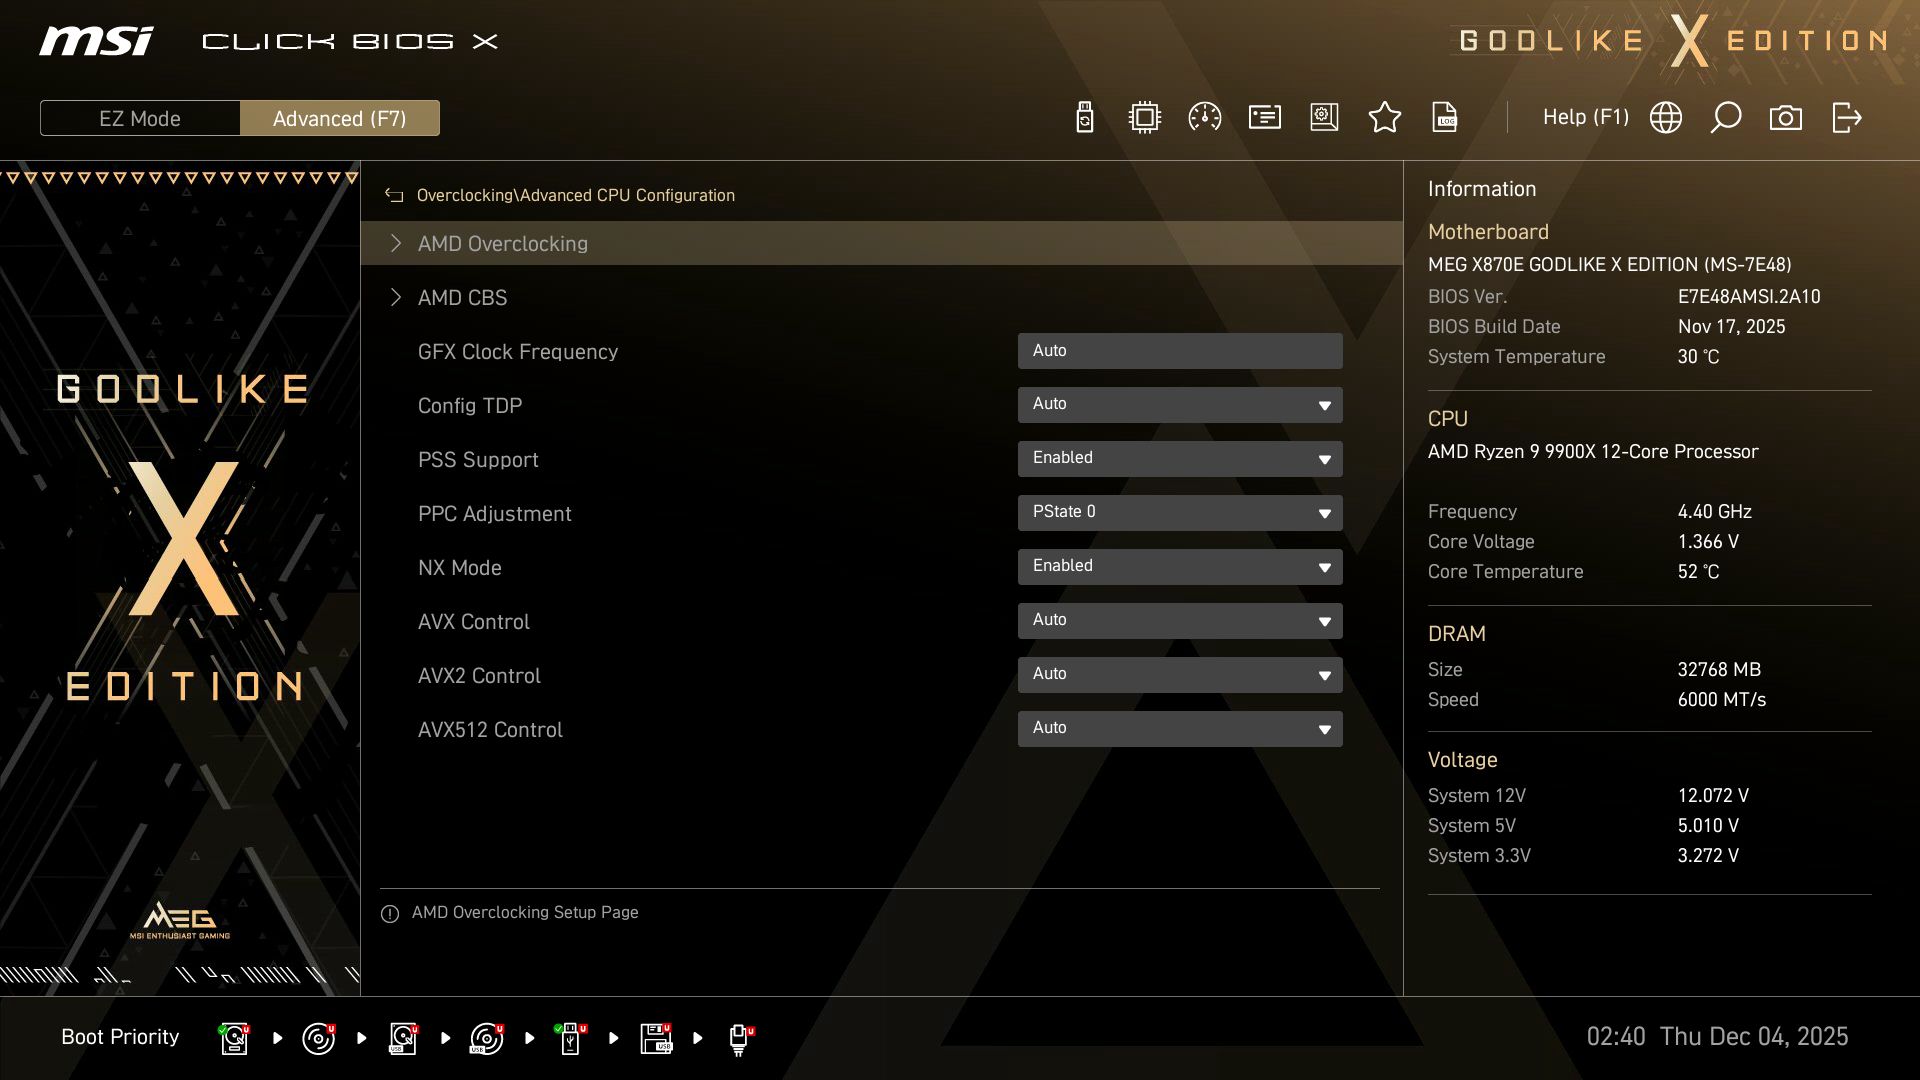The width and height of the screenshot is (1920, 1080).
Task: Set PSS Support to Disabled
Action: [x=1180, y=458]
